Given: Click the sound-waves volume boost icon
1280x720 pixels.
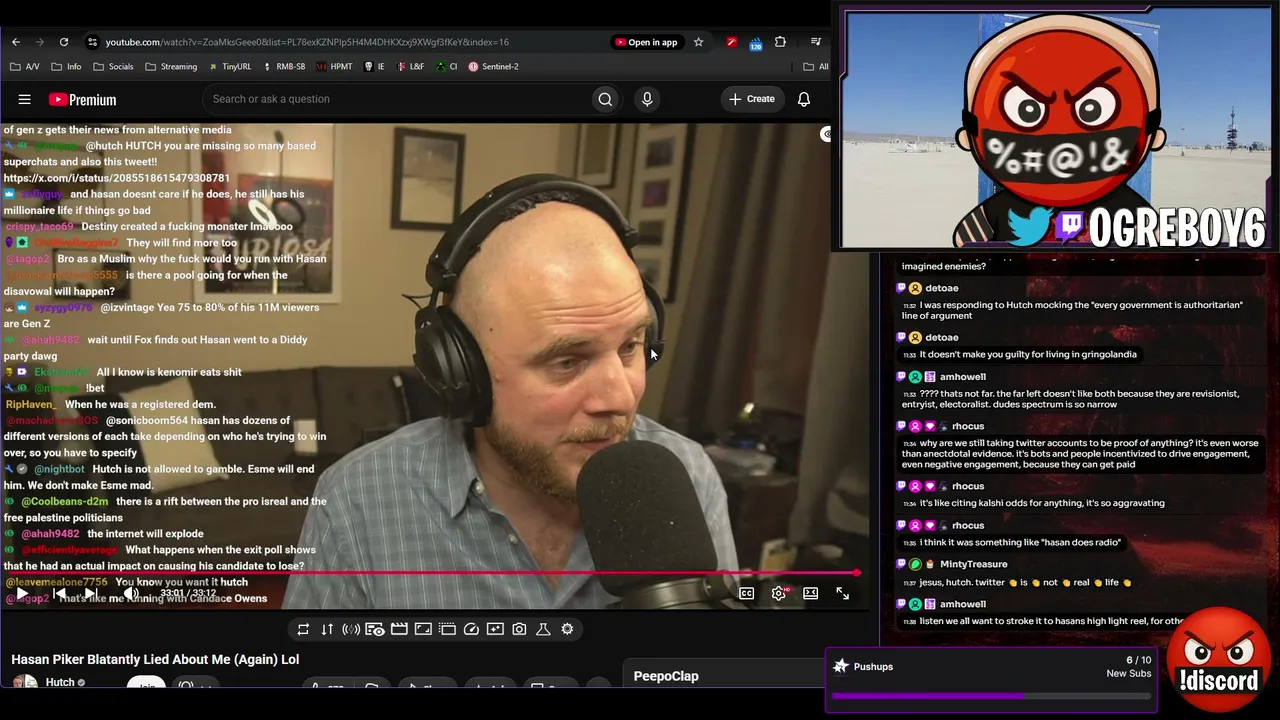Looking at the screenshot, I should click(351, 629).
